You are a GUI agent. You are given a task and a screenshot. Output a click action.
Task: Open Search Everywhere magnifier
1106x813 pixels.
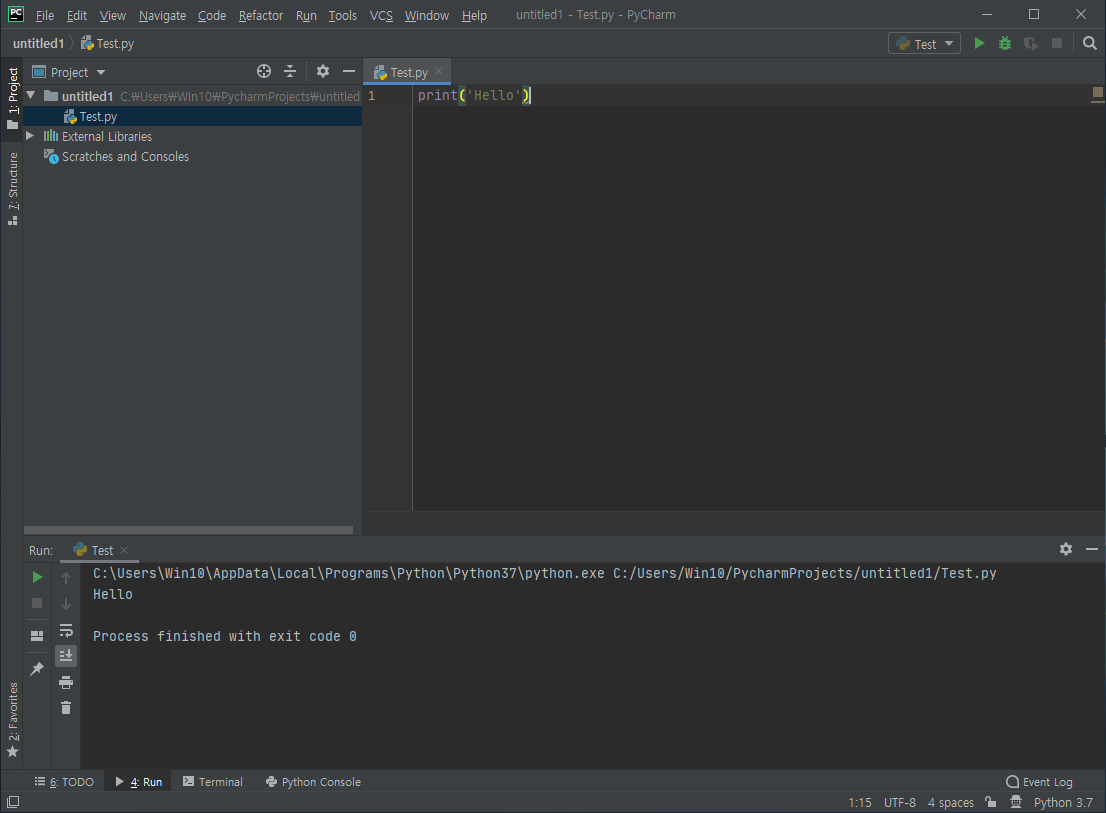click(1090, 44)
